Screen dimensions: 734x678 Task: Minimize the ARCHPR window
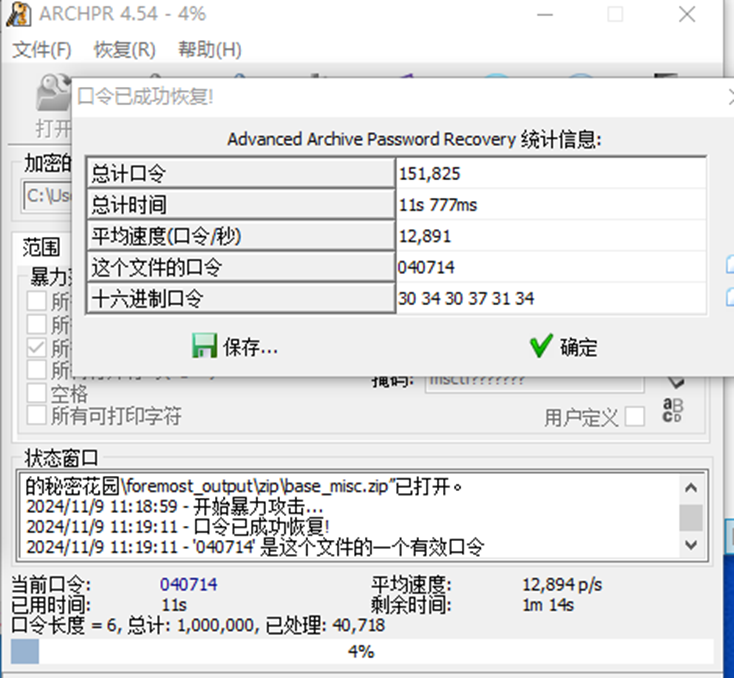coord(544,15)
